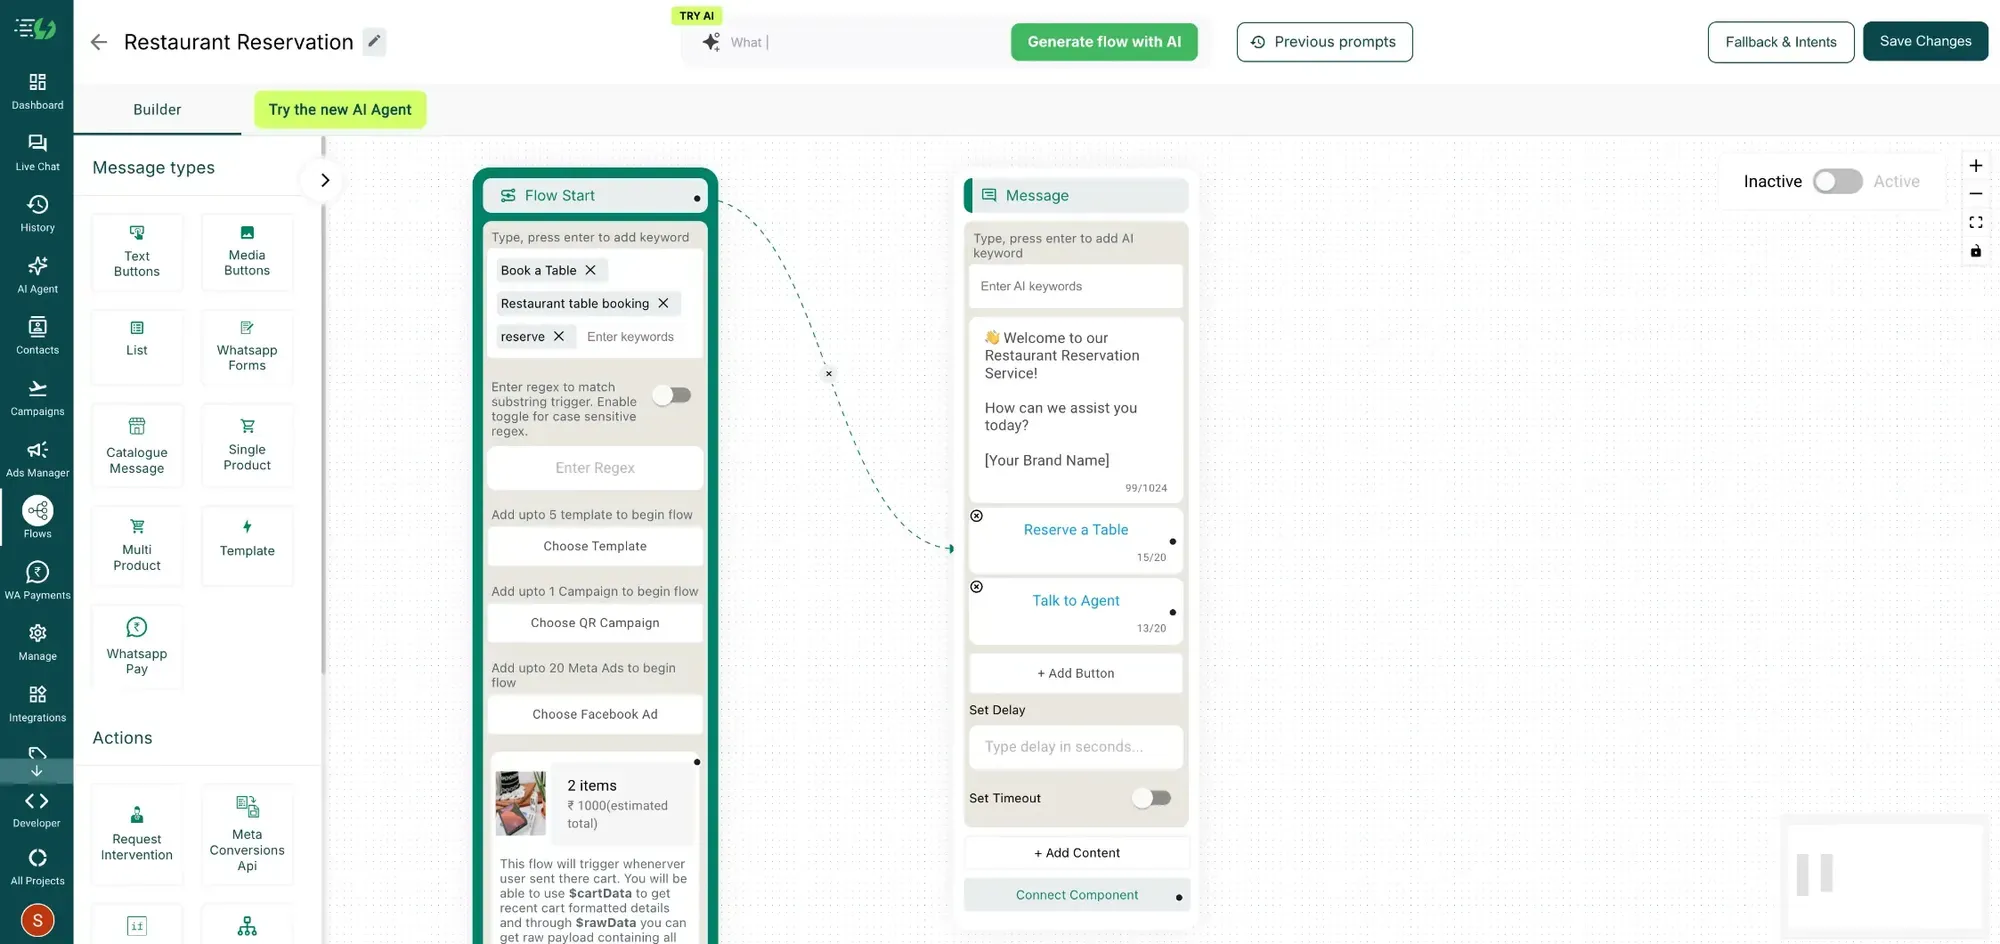This screenshot has height=944, width=2000.
Task: Fit canvas to view icon
Action: [x=1975, y=222]
